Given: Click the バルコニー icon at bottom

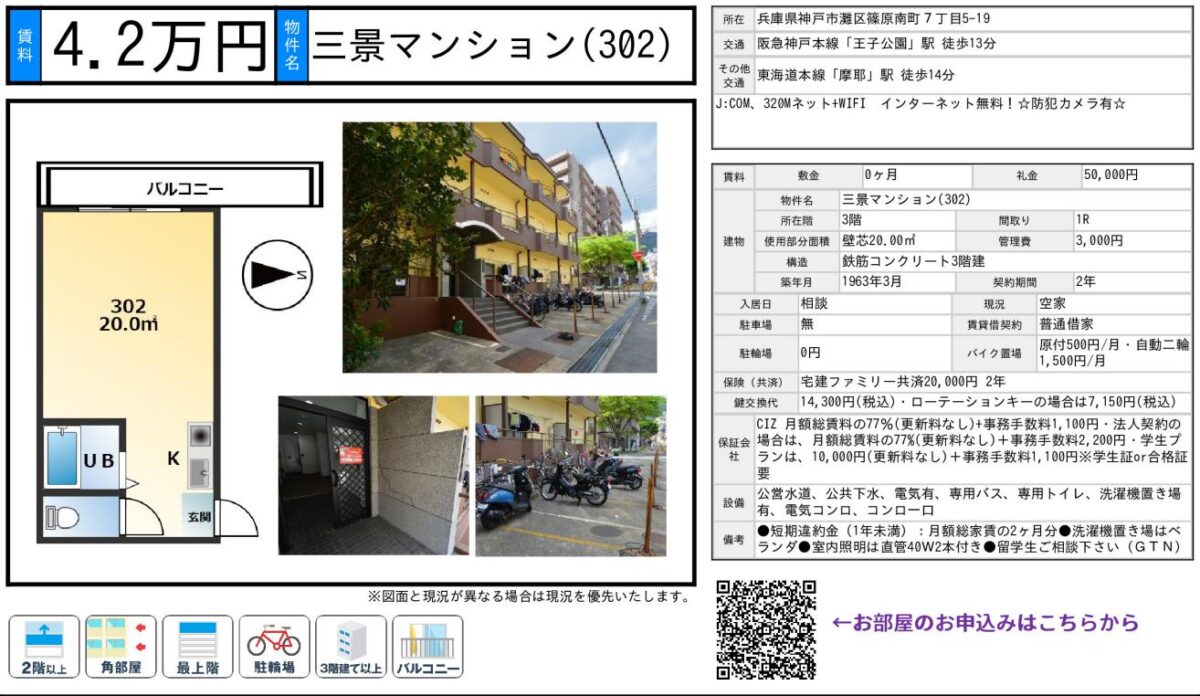Looking at the screenshot, I should (428, 647).
